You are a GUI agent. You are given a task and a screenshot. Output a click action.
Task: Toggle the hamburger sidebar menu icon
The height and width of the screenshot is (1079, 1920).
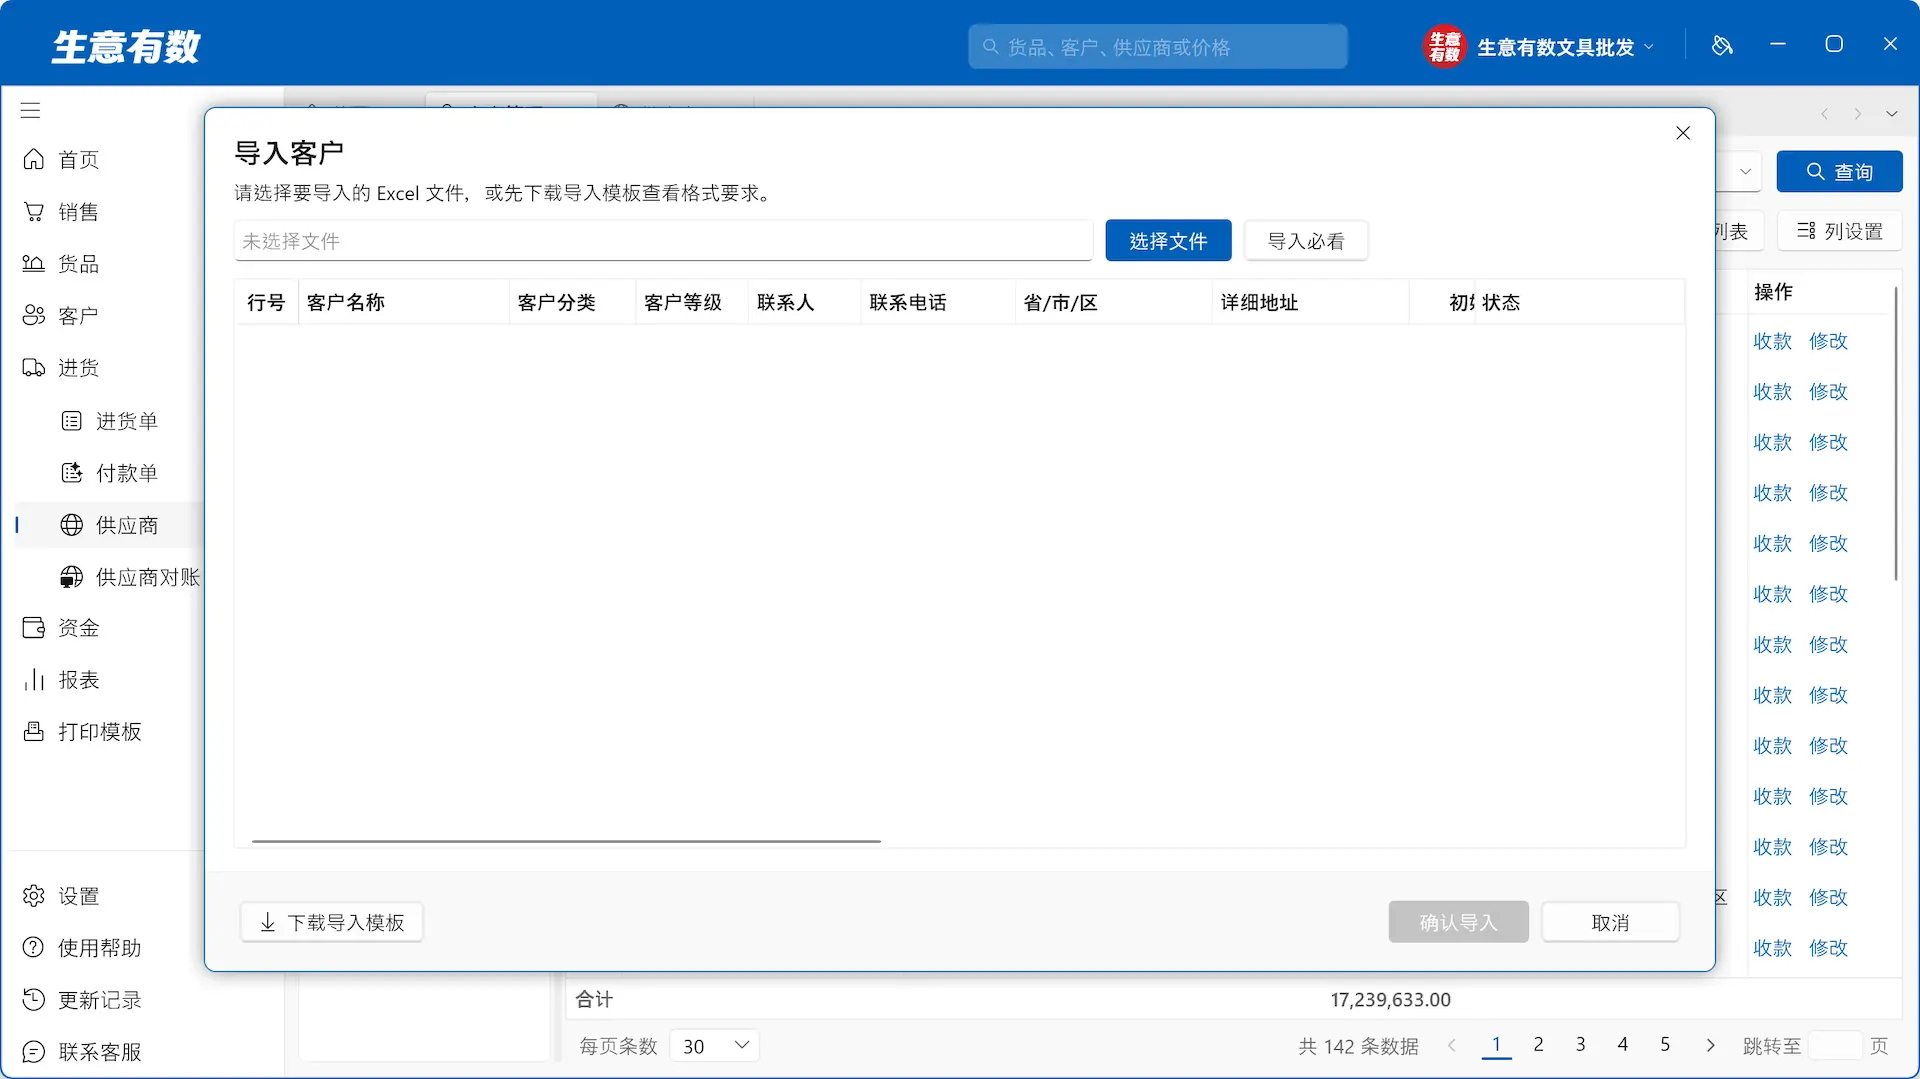coord(31,110)
